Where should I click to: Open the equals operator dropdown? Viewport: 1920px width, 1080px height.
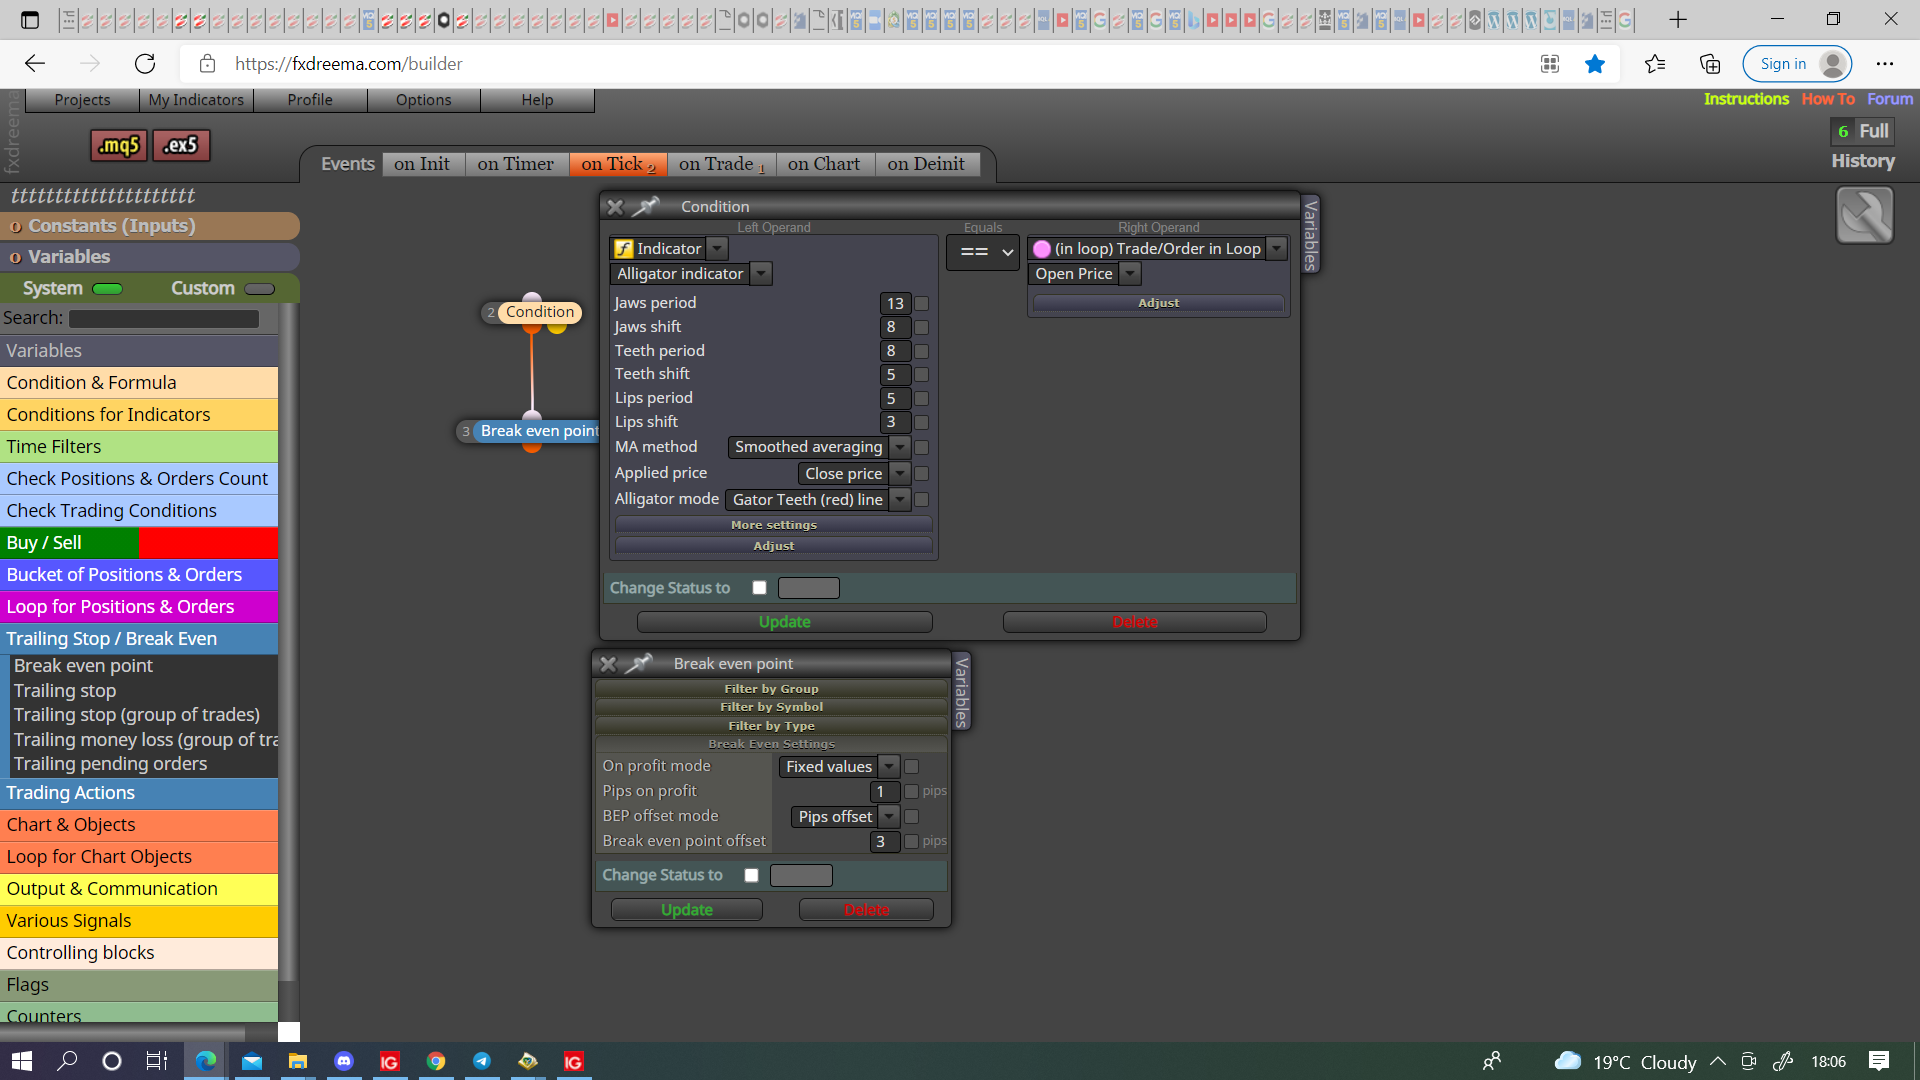[x=983, y=252]
